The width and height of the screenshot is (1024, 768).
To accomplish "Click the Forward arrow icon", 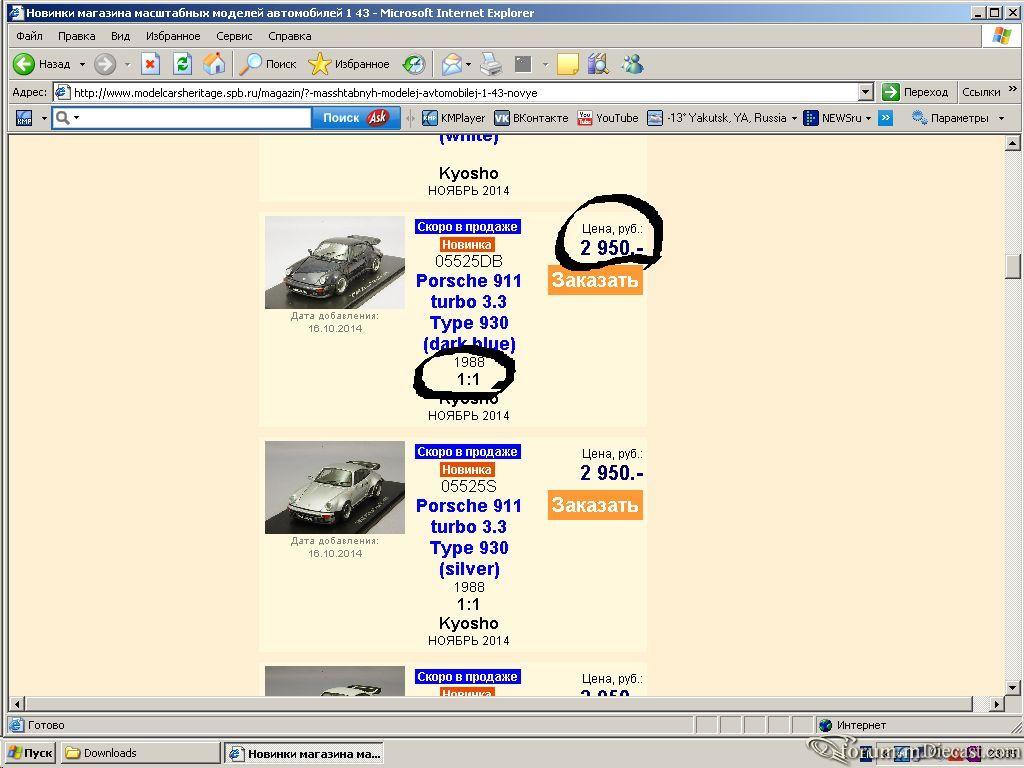I will [104, 64].
